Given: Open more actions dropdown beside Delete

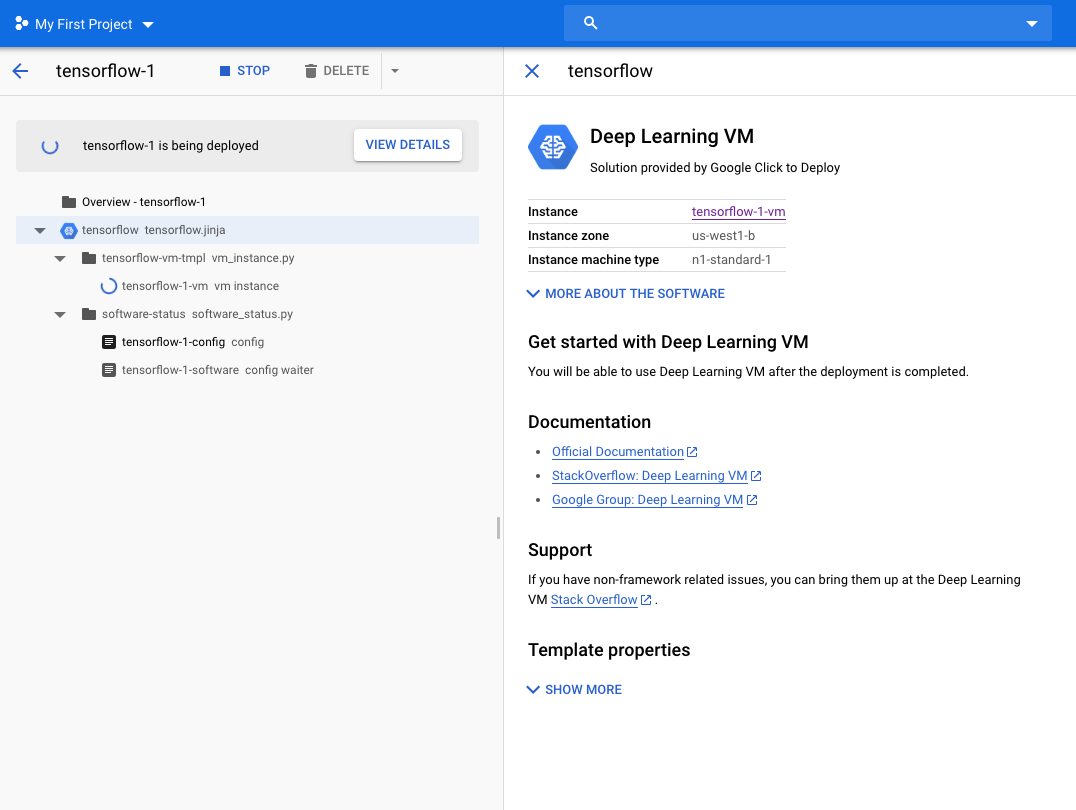Looking at the screenshot, I should [395, 71].
